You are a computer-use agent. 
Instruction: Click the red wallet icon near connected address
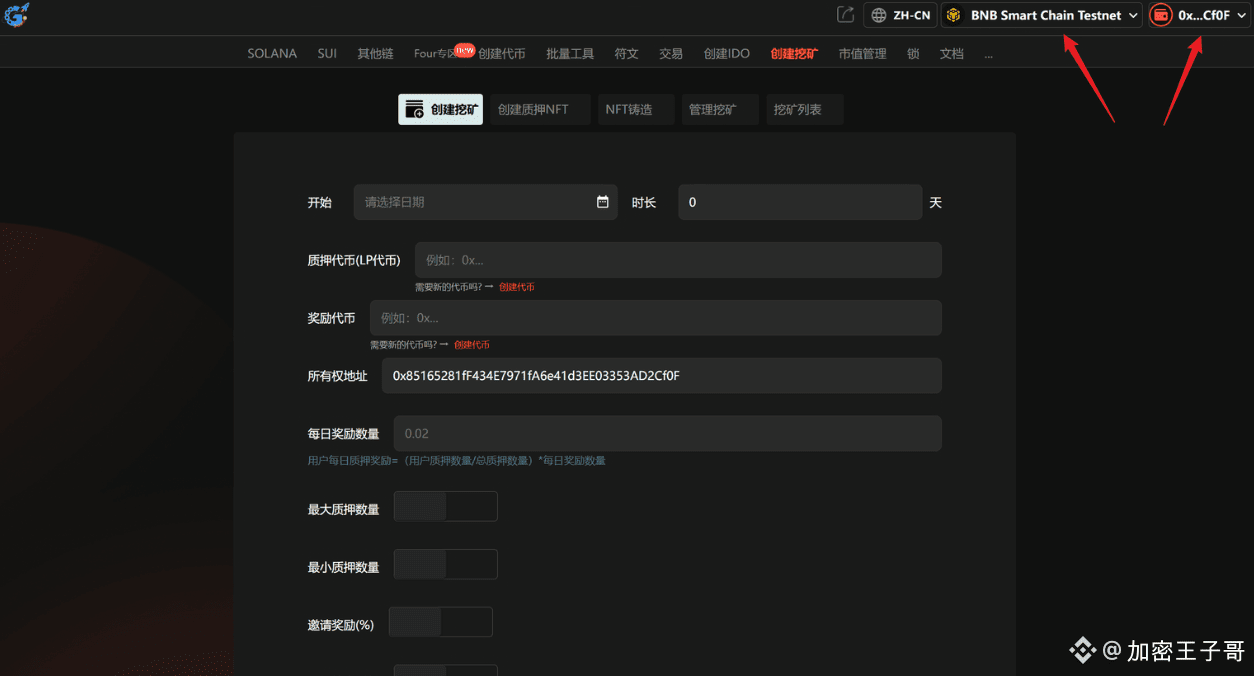click(1160, 15)
